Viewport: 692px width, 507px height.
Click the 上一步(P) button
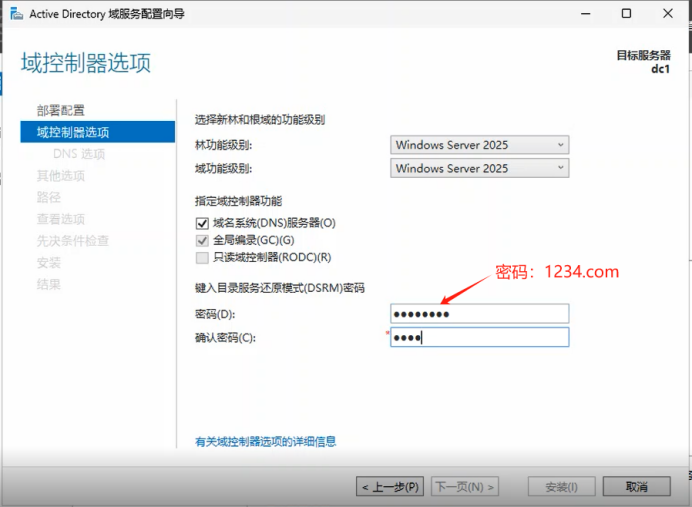390,487
